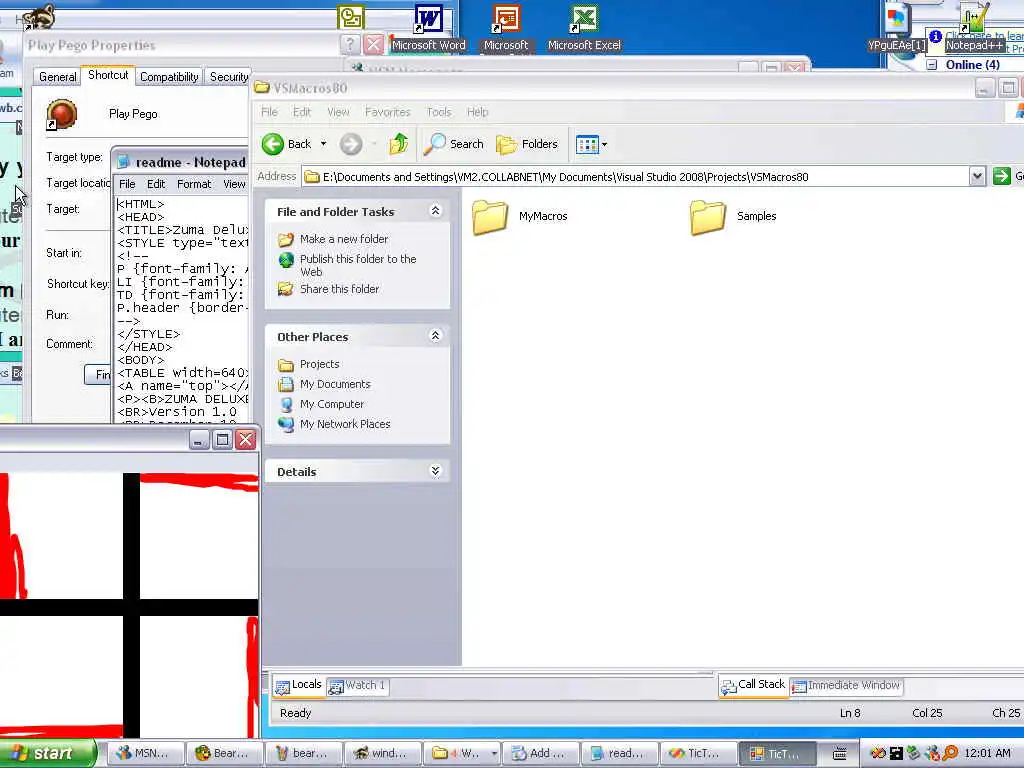Open Explorer Help menu
Viewport: 1024px width, 768px height.
coord(477,112)
